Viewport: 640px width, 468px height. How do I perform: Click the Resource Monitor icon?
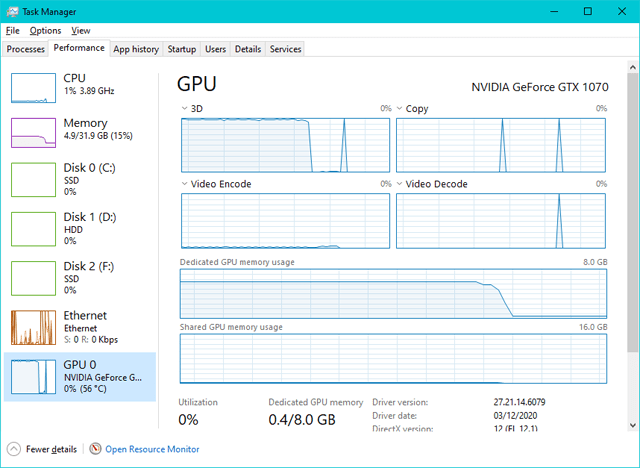[95, 449]
